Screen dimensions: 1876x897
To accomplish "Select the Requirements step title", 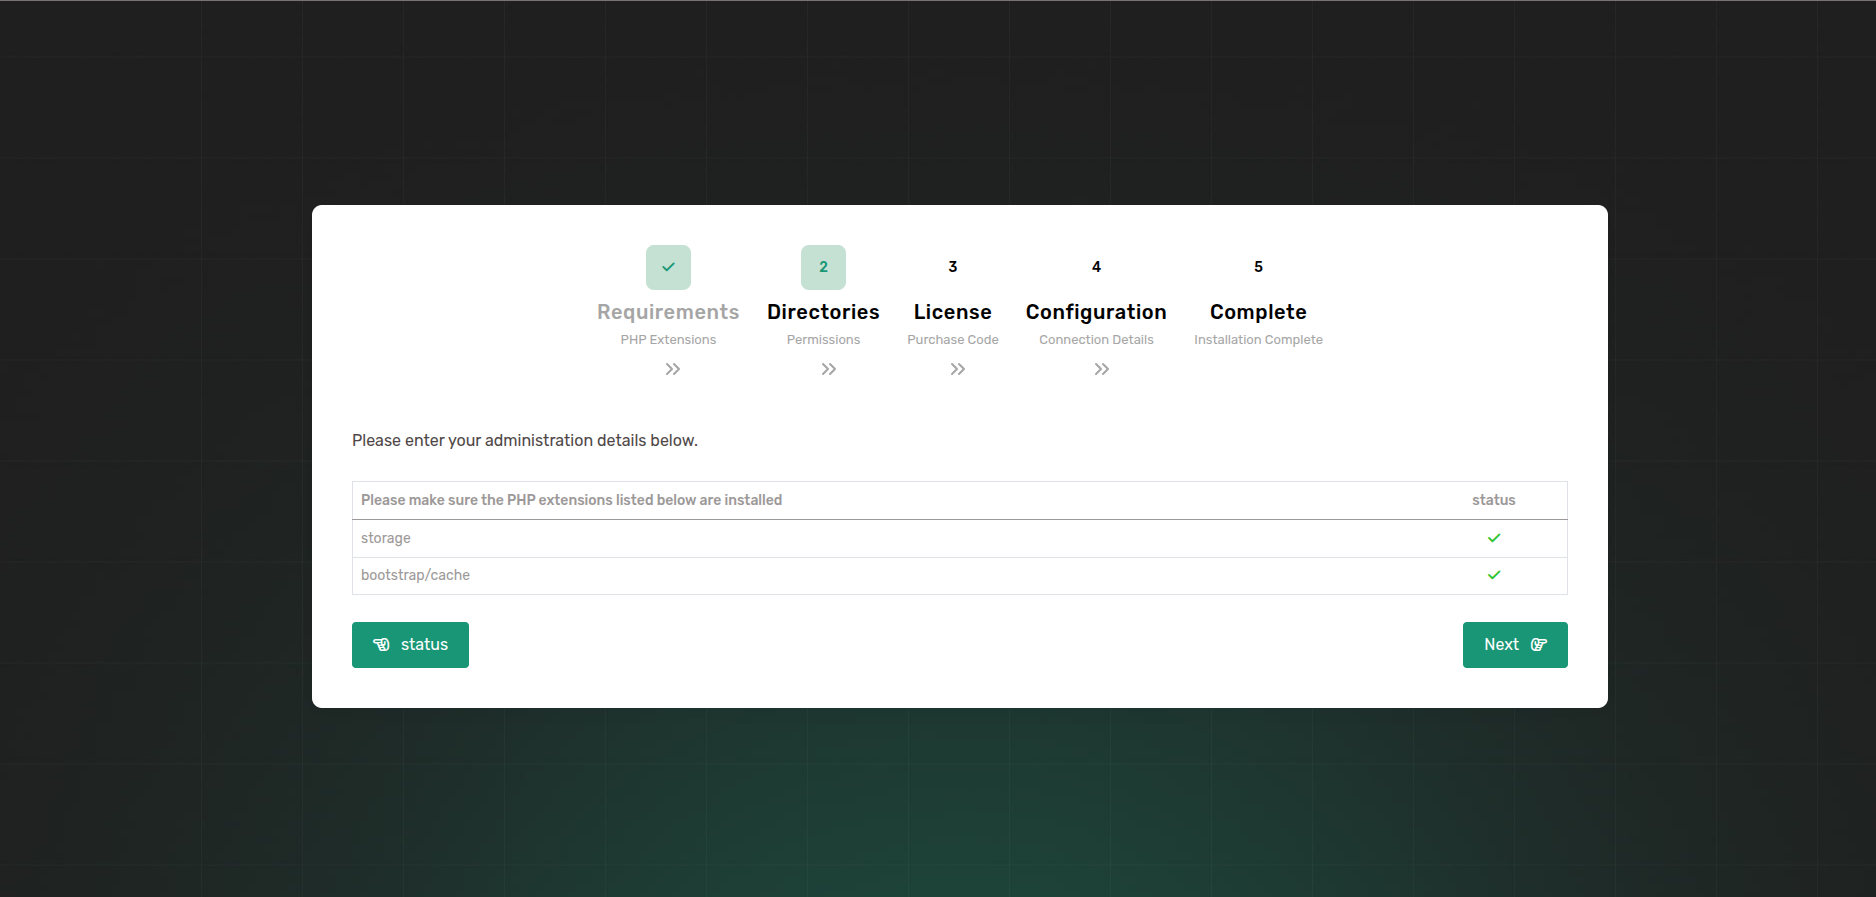I will tap(668, 312).
